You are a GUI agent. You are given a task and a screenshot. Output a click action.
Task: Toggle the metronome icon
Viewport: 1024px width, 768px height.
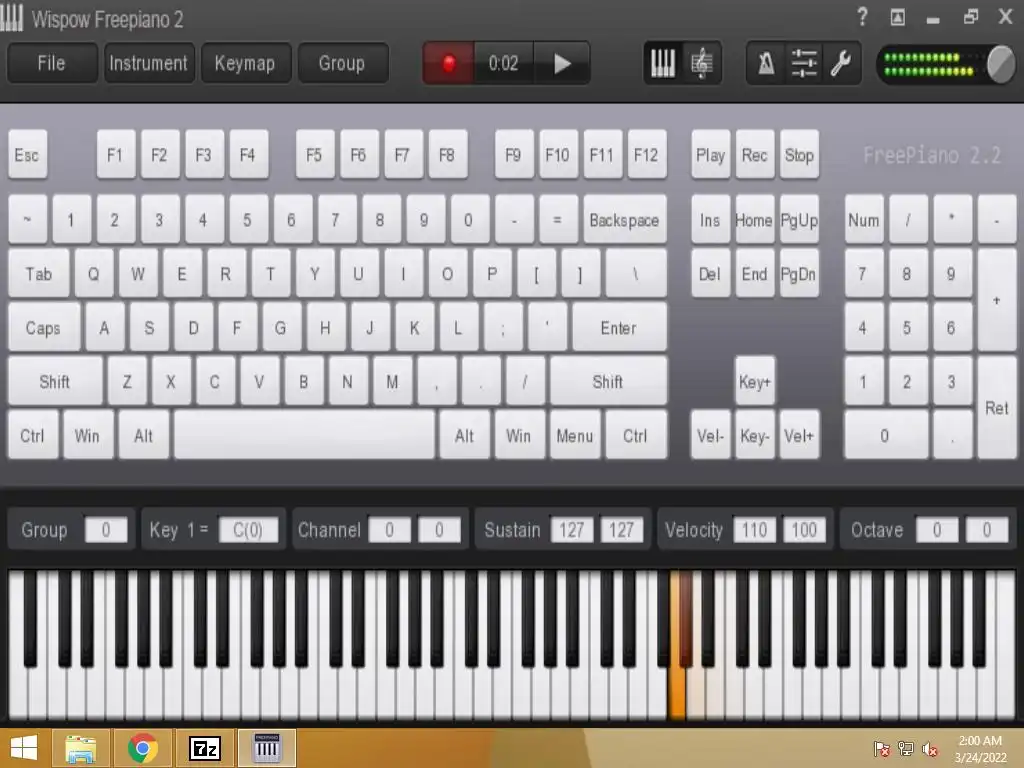[766, 63]
